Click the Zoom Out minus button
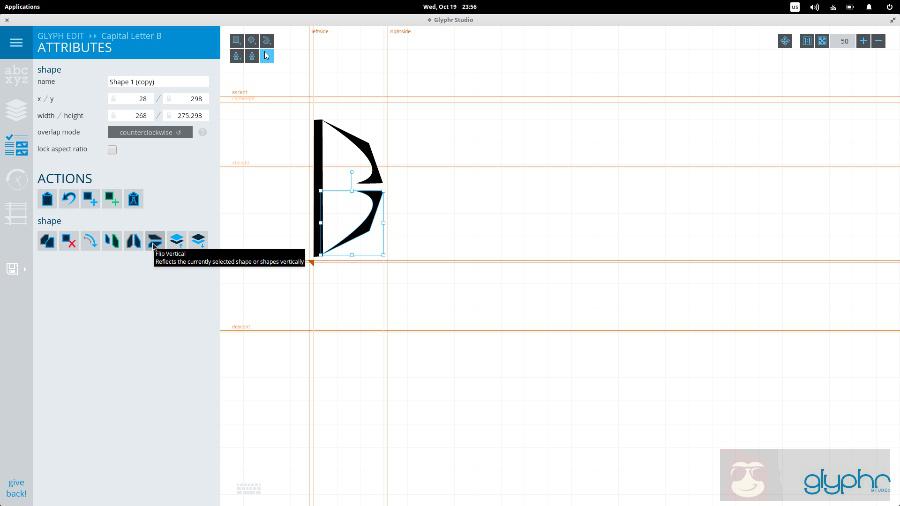 (x=878, y=41)
